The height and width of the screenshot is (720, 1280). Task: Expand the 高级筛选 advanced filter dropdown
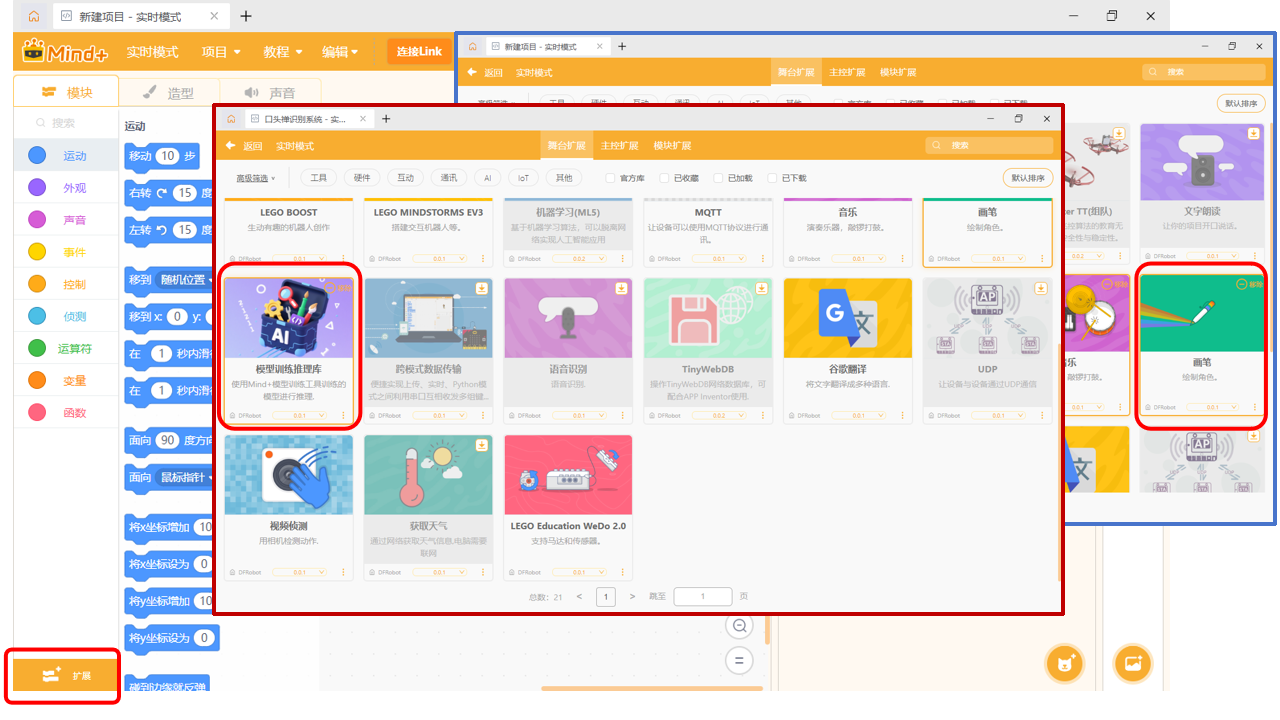pos(256,178)
